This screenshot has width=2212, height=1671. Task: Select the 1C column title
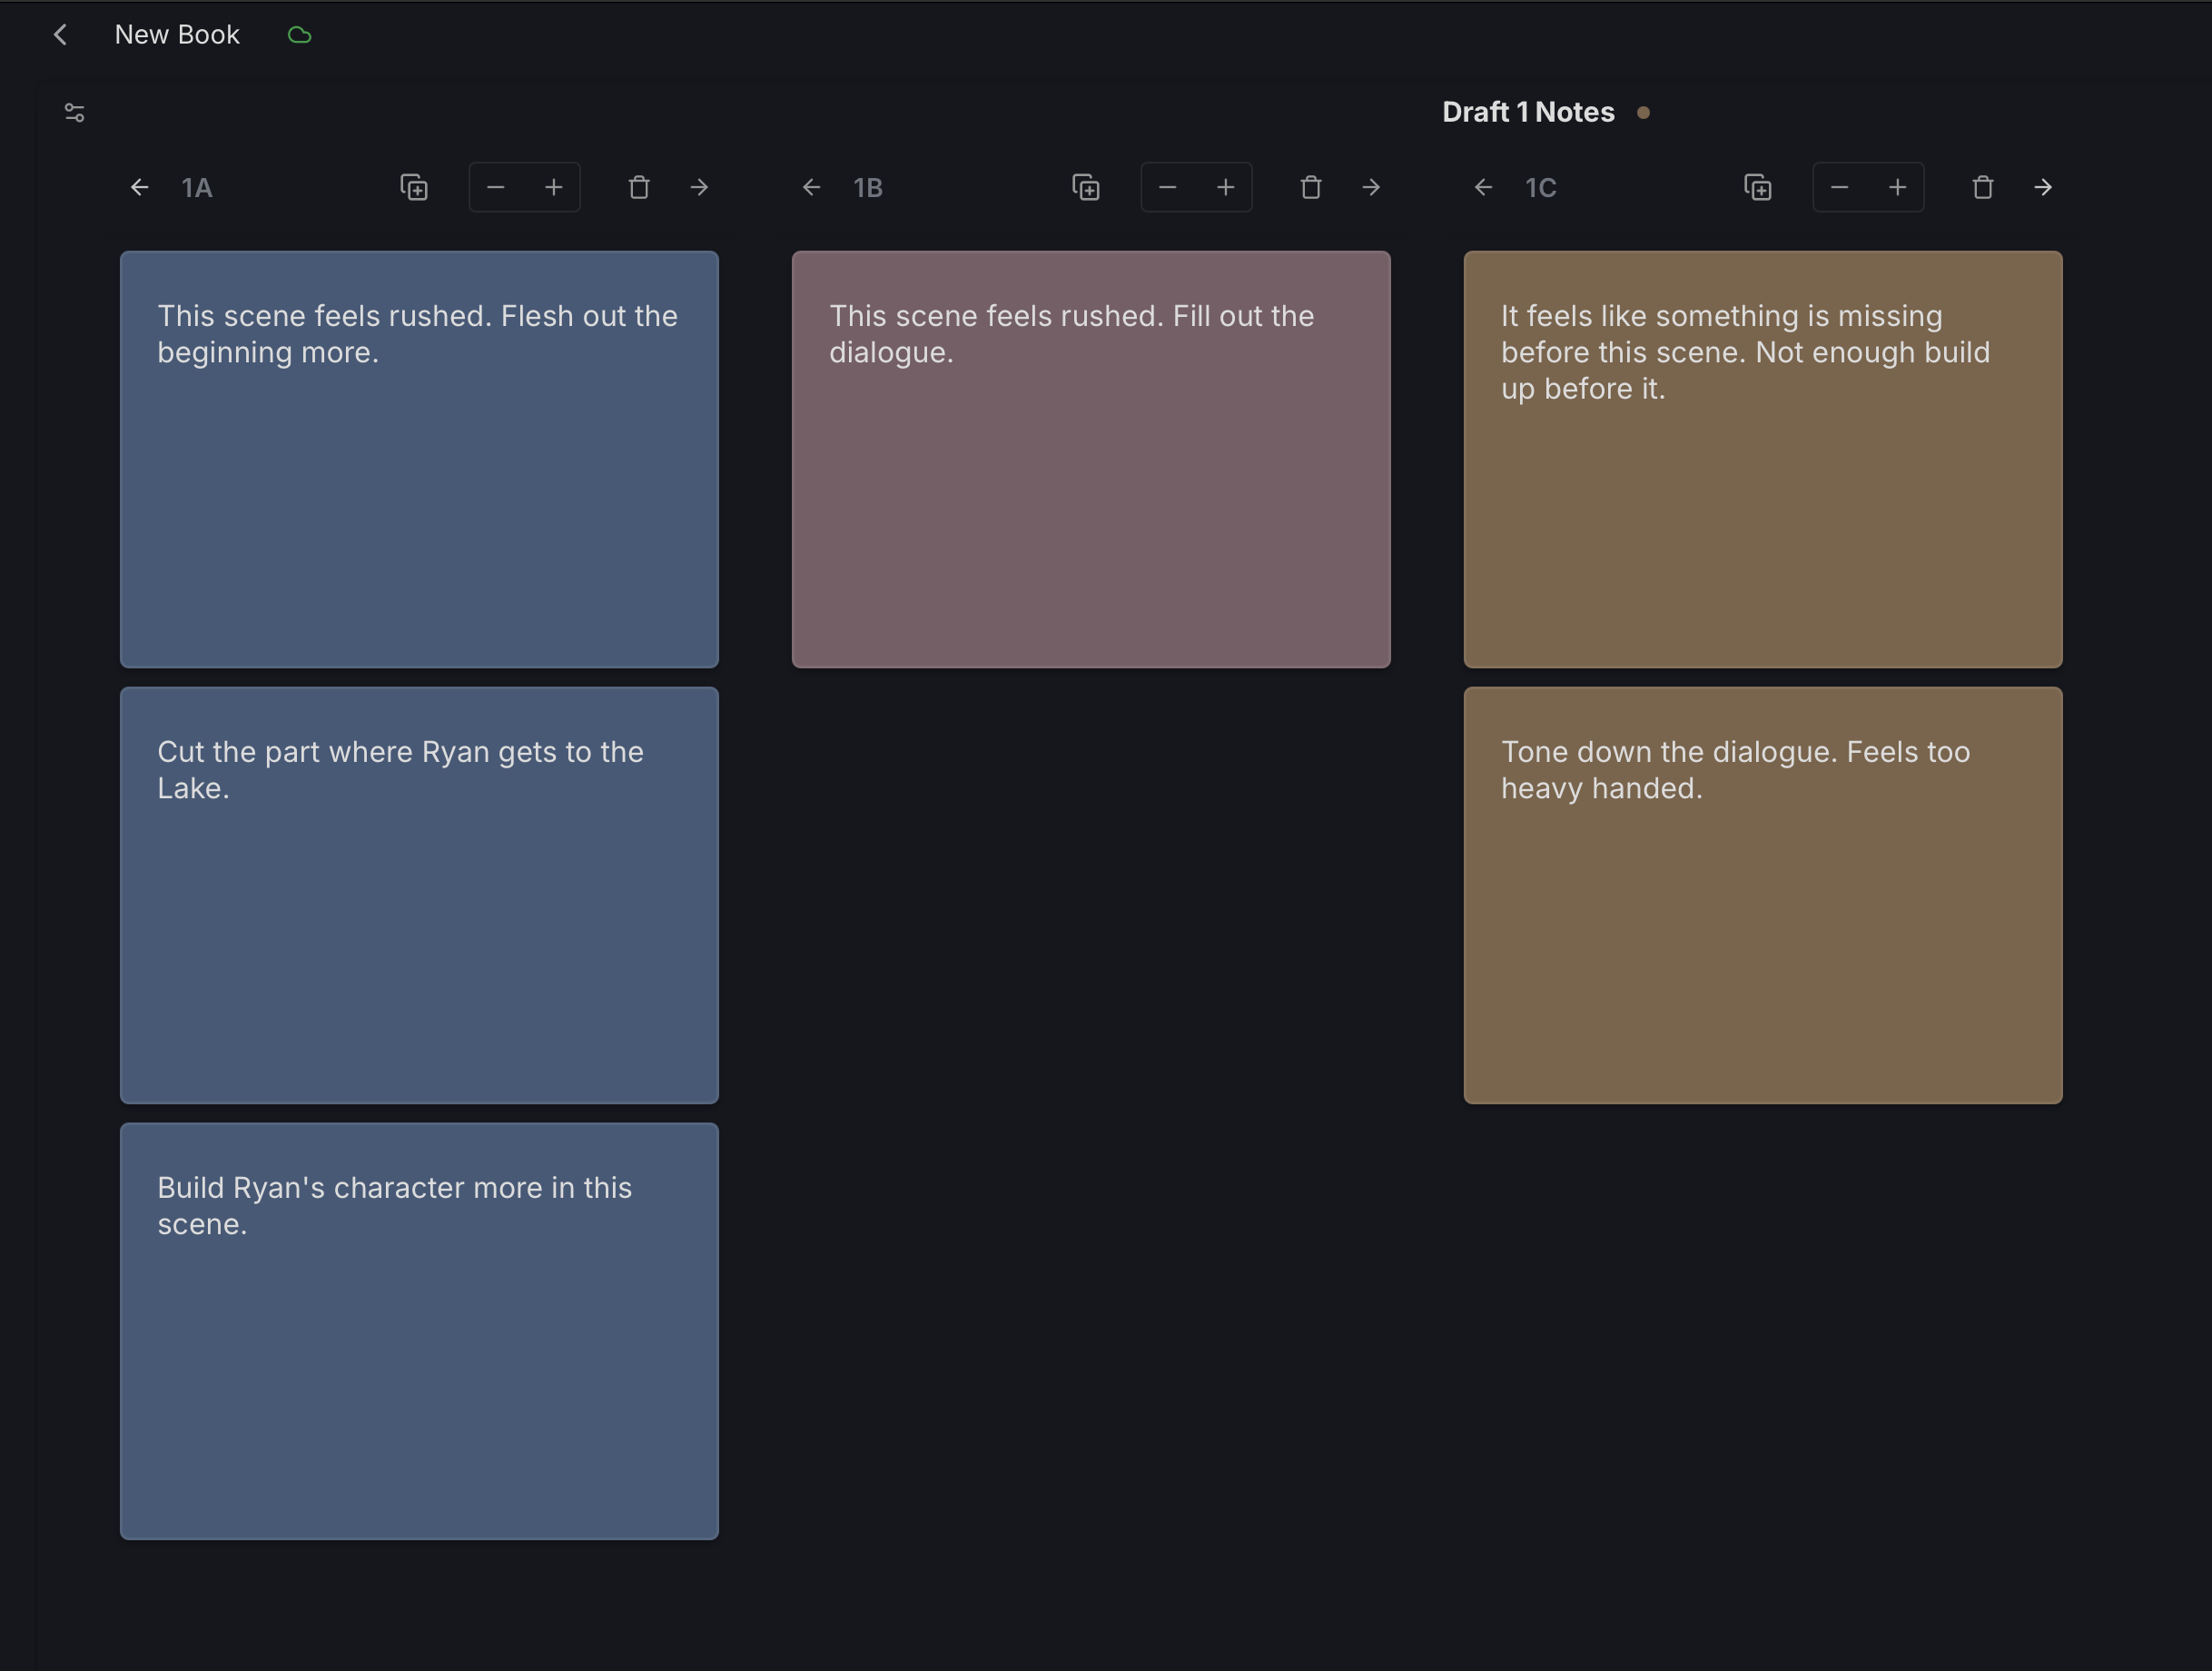[1541, 188]
